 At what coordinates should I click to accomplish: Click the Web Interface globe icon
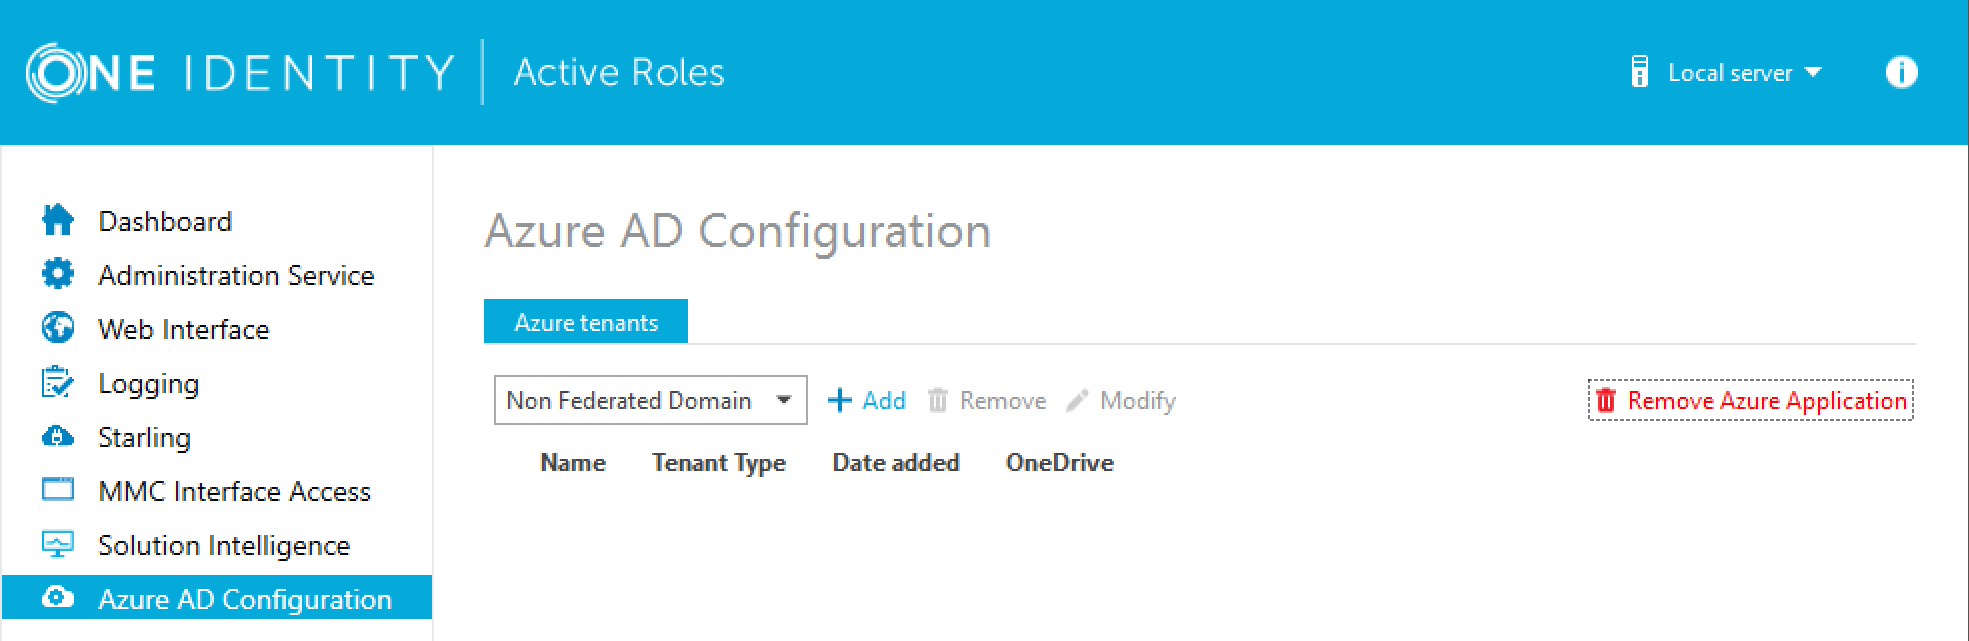[x=58, y=328]
